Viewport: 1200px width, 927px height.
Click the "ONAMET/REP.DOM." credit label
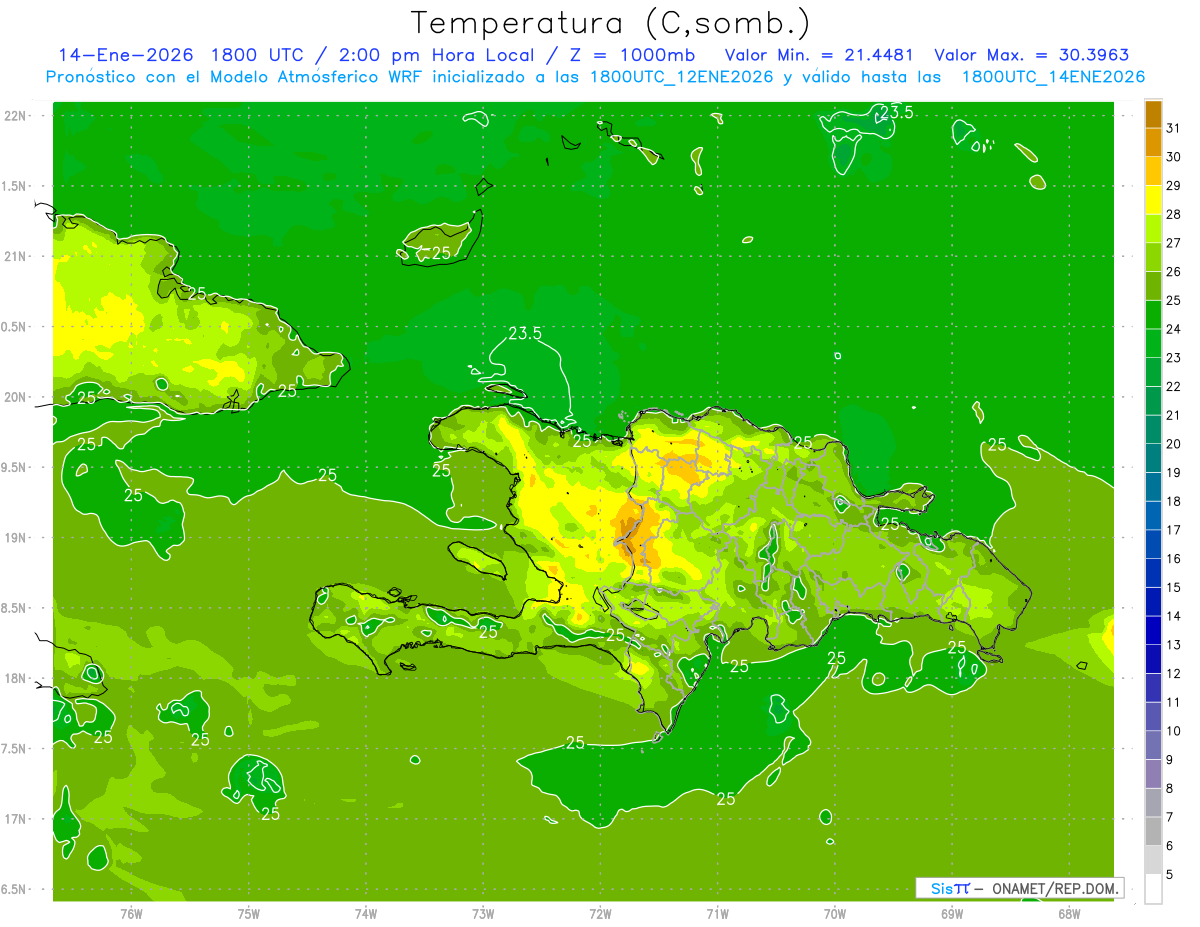pos(1056,888)
